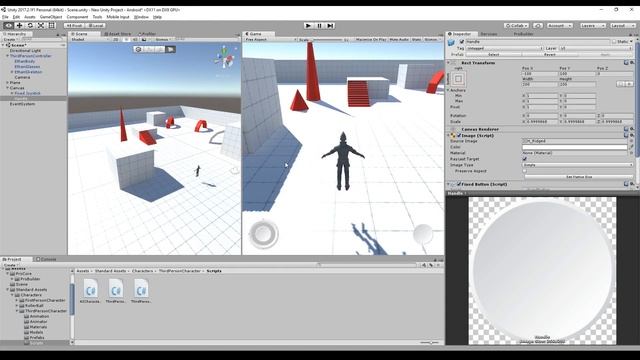Open the Account dropdown

(559, 25)
